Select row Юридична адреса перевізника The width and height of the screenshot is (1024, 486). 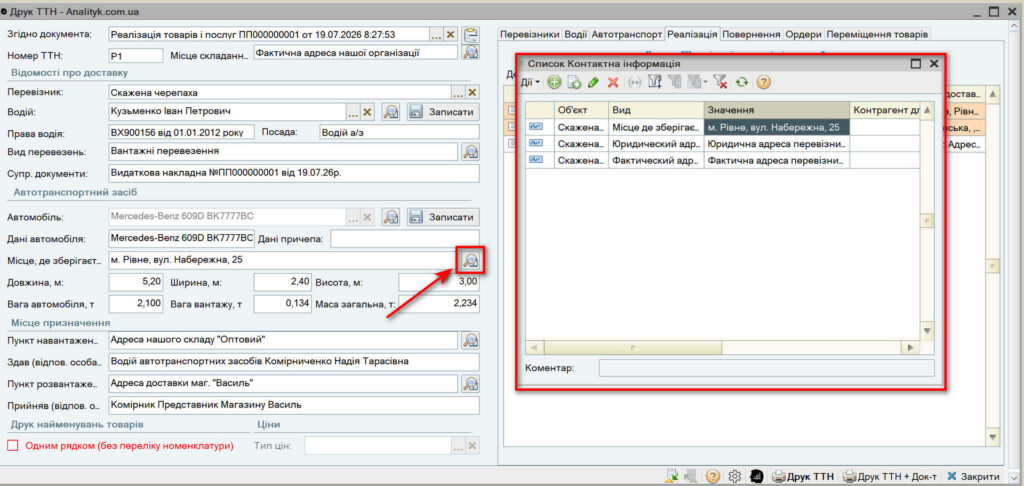(722, 144)
